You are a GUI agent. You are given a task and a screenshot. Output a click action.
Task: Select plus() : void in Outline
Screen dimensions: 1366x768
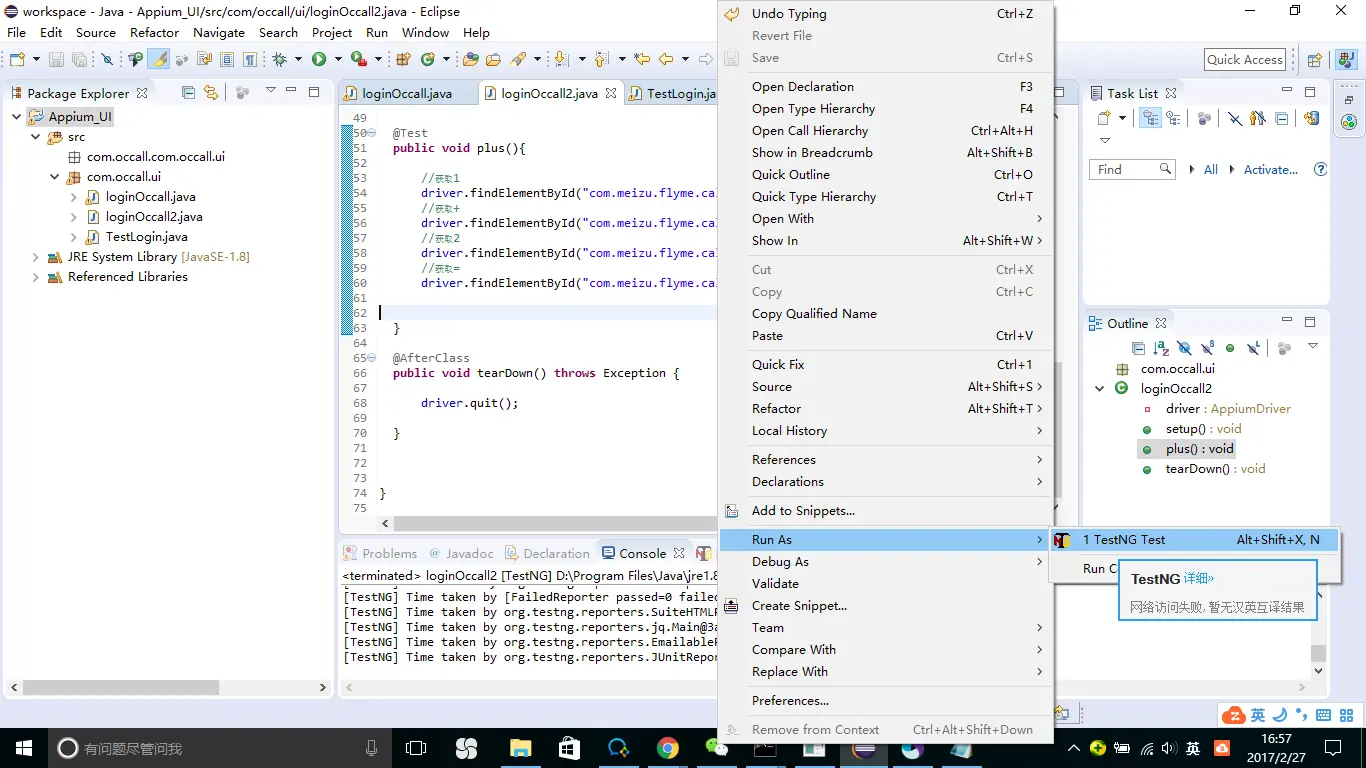tap(1199, 449)
